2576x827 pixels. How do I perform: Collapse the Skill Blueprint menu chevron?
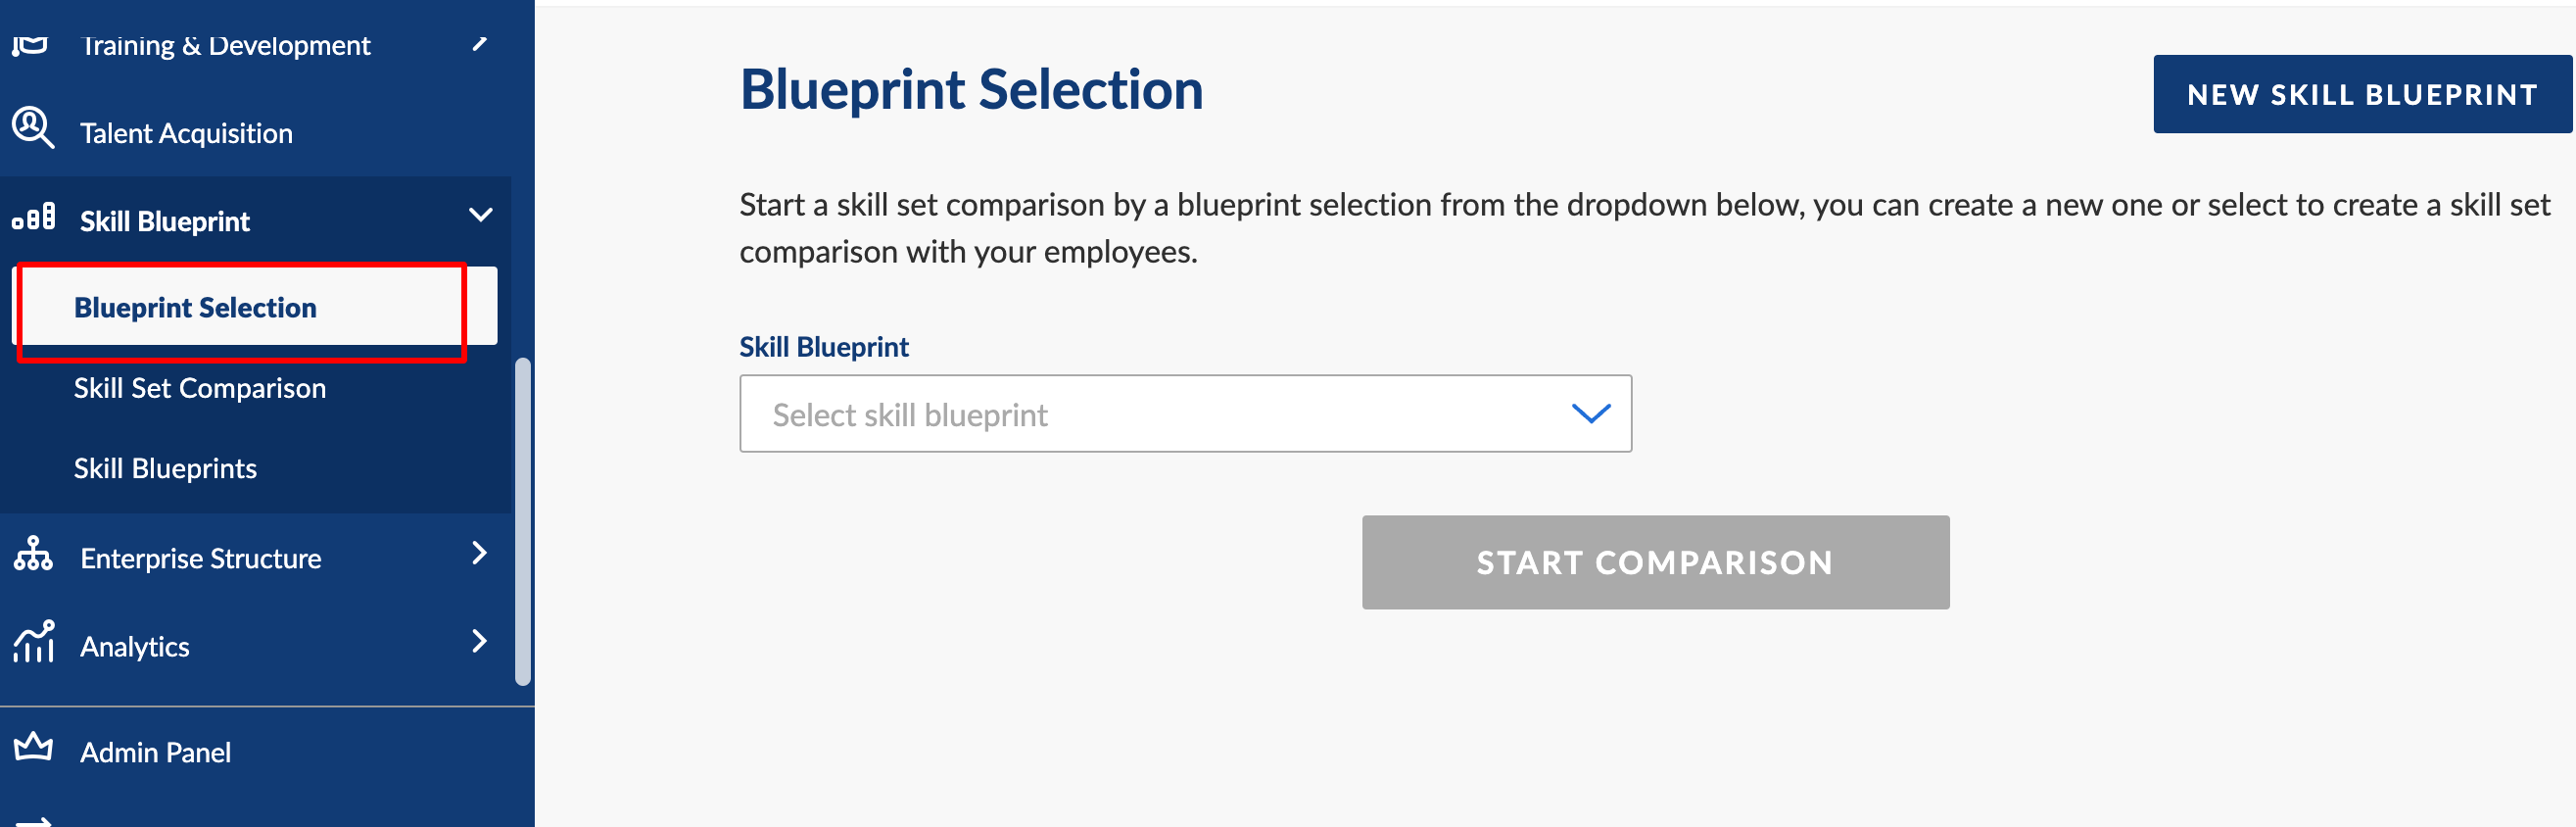click(481, 215)
